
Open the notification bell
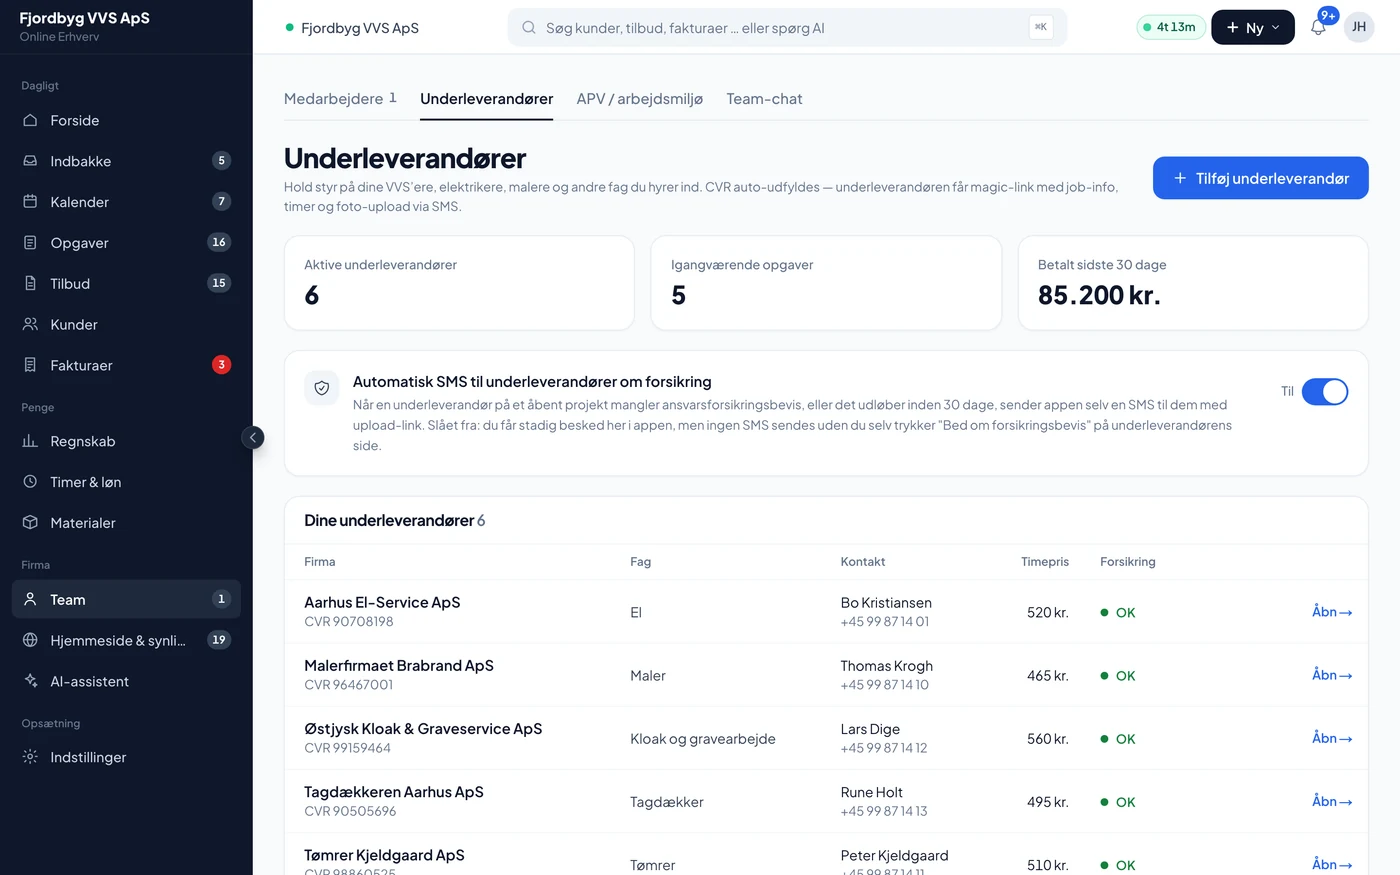pos(1318,28)
